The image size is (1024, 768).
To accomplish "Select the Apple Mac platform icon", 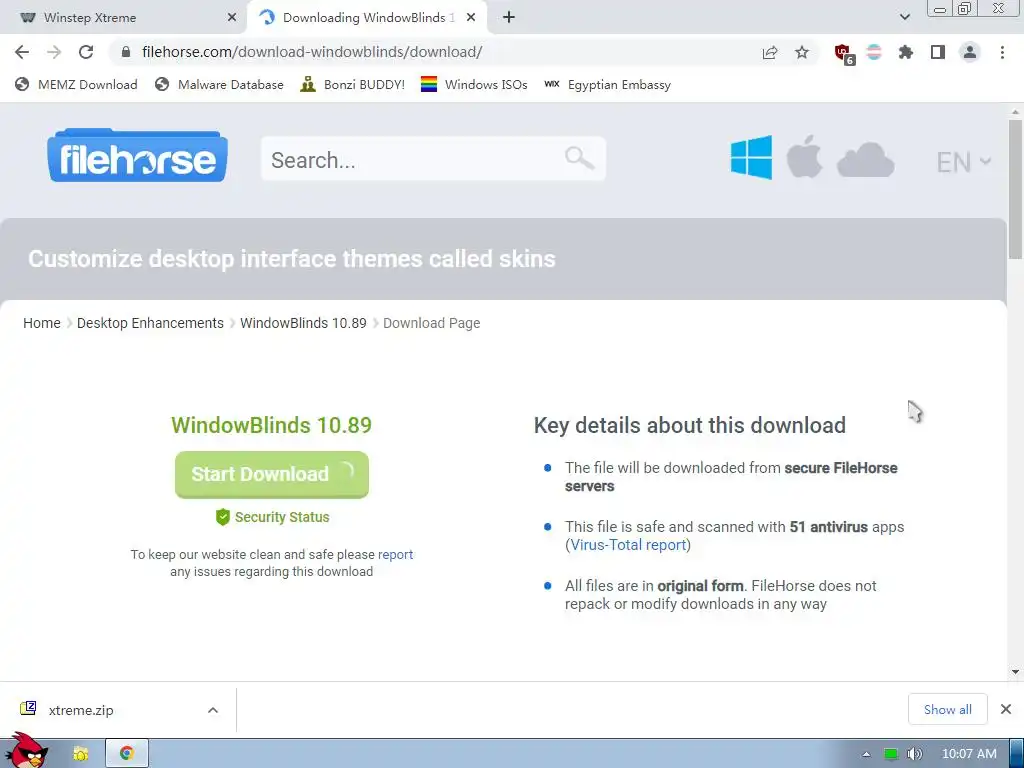I will point(804,157).
